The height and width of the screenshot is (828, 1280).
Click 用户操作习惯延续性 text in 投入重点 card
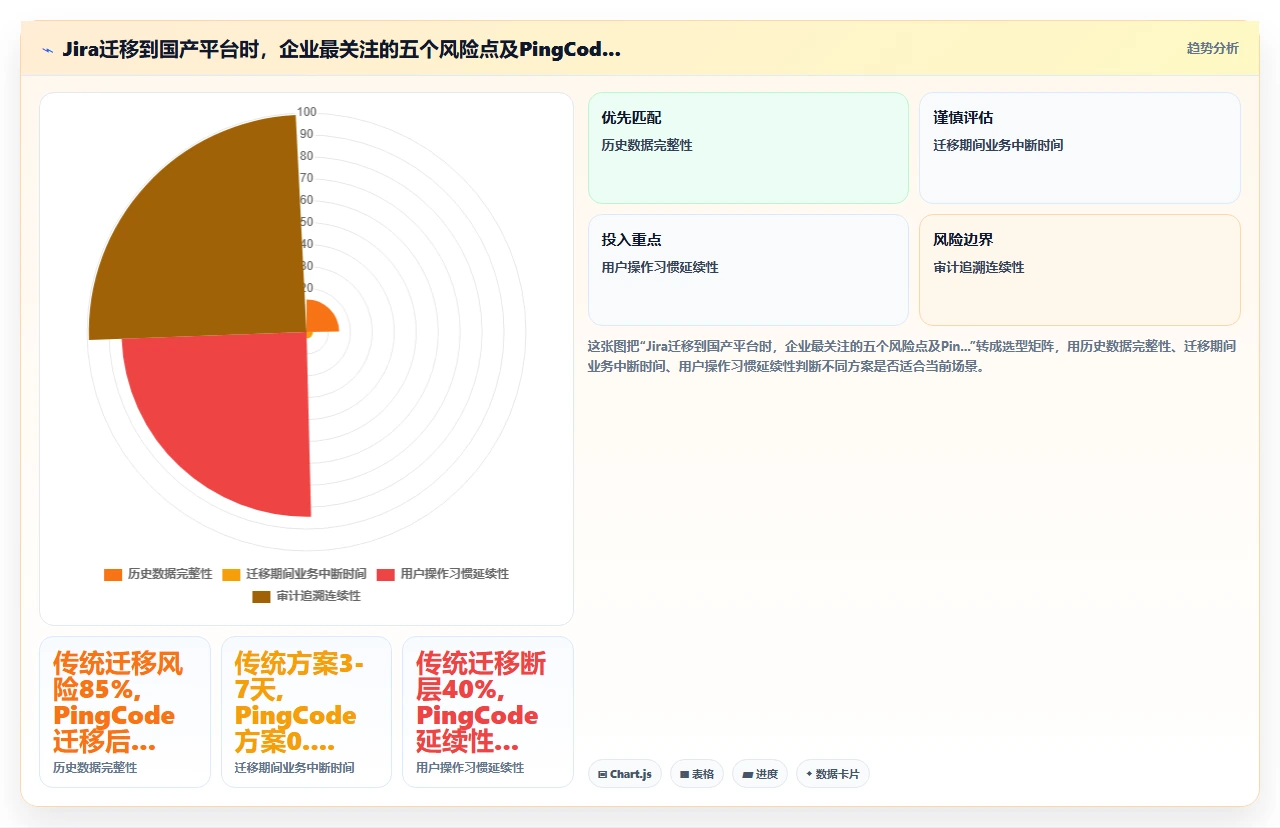(x=660, y=267)
